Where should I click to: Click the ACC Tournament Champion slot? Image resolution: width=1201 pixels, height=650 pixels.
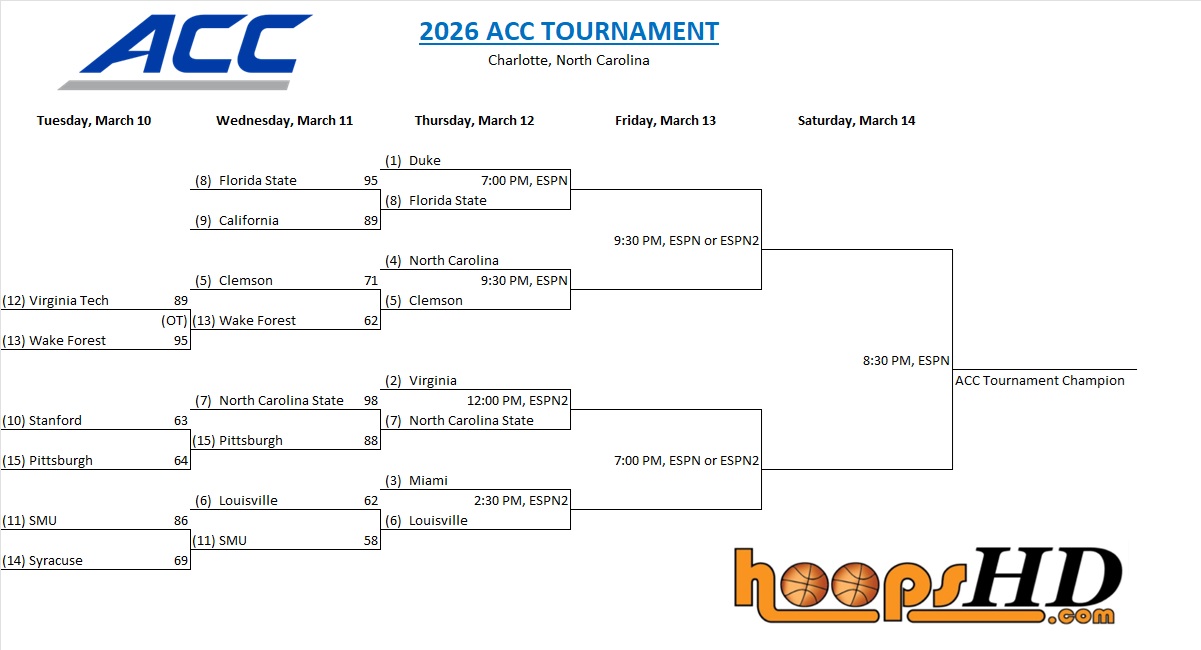coord(1039,380)
